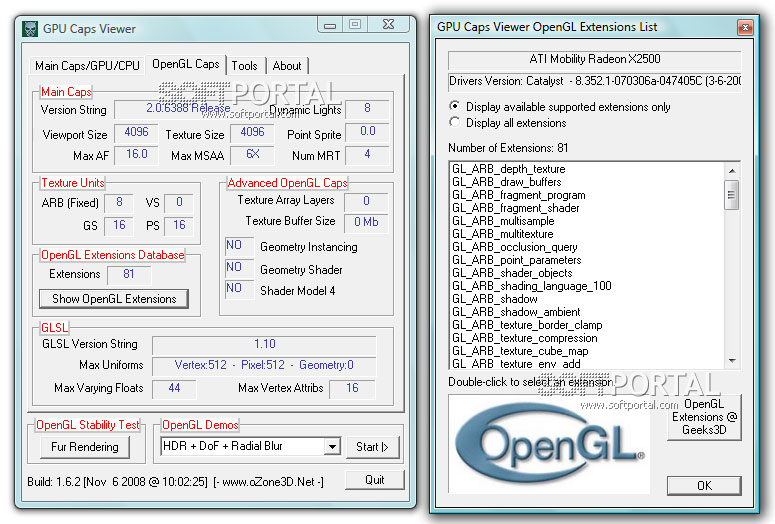Click Show OpenGL Extensions button
Image resolution: width=775 pixels, height=524 pixels.
pyautogui.click(x=114, y=299)
